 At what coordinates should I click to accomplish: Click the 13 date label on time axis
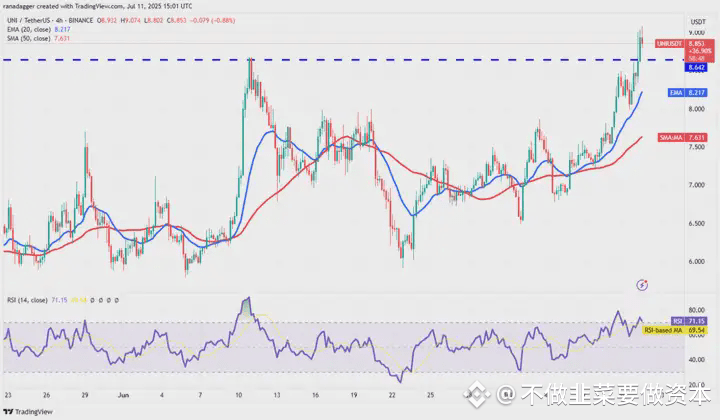[277, 395]
